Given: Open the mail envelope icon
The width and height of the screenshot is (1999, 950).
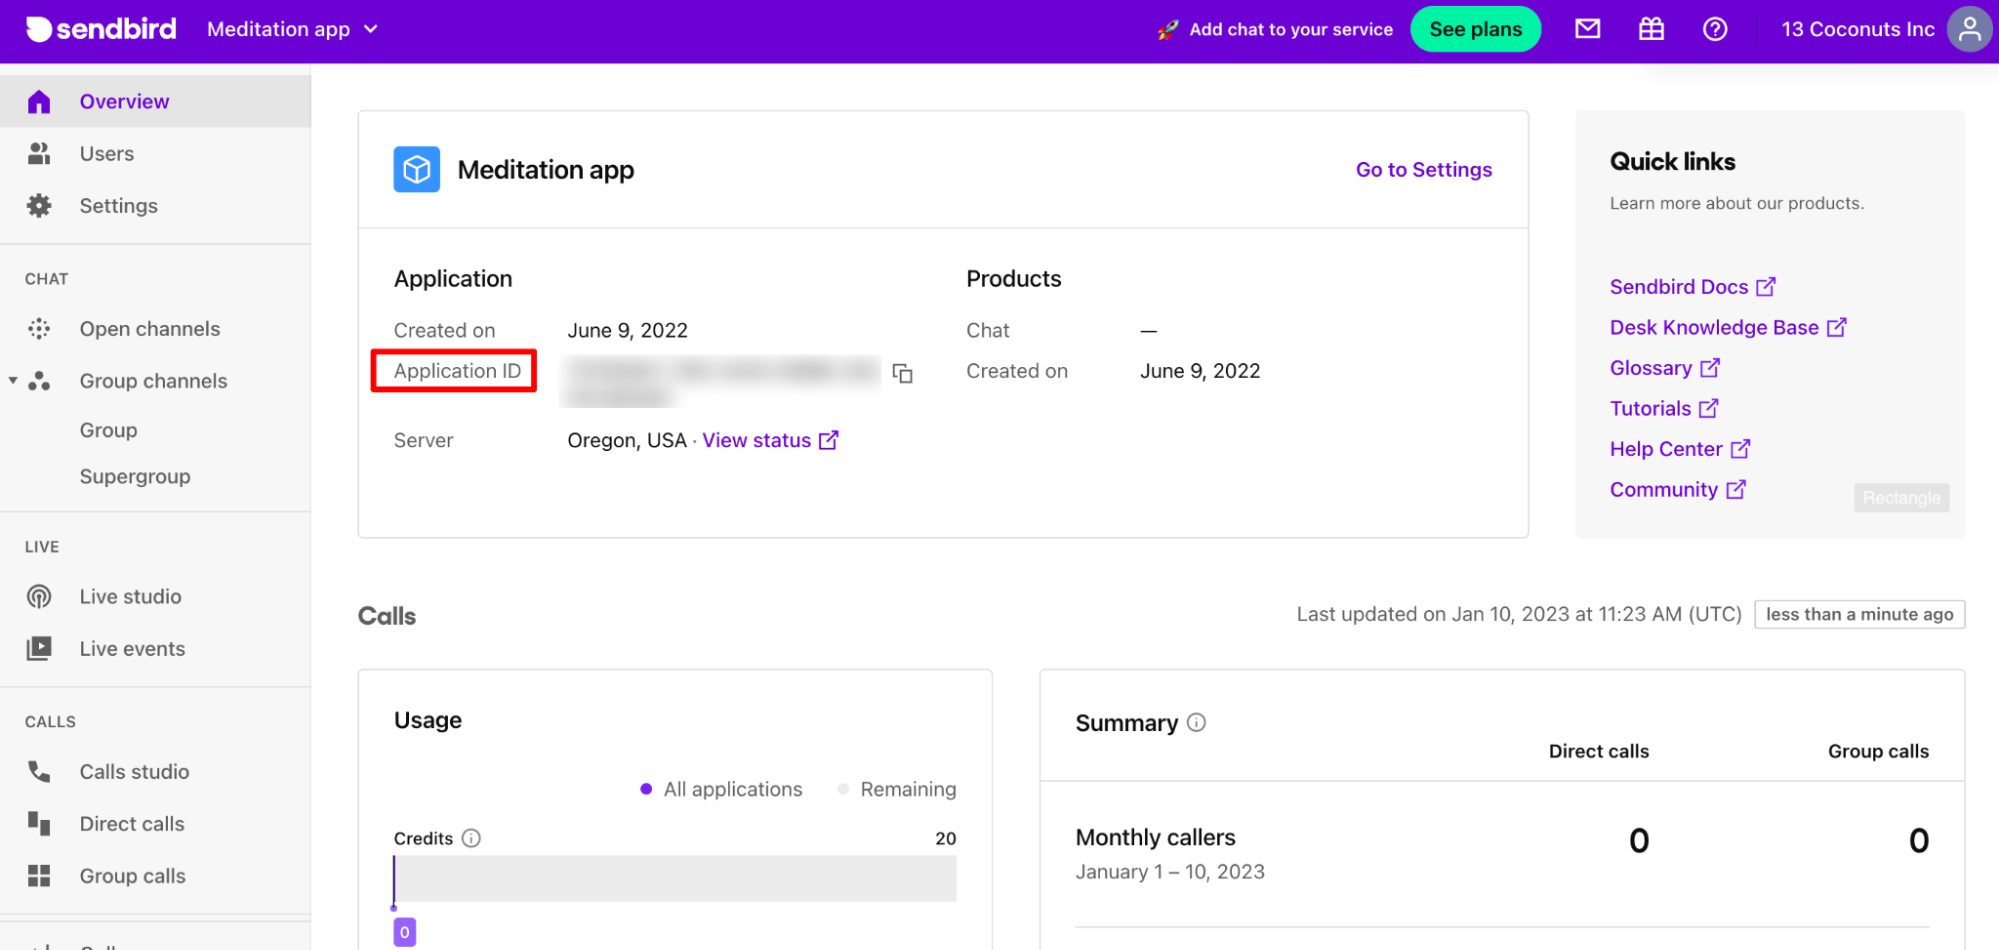Looking at the screenshot, I should click(1587, 29).
